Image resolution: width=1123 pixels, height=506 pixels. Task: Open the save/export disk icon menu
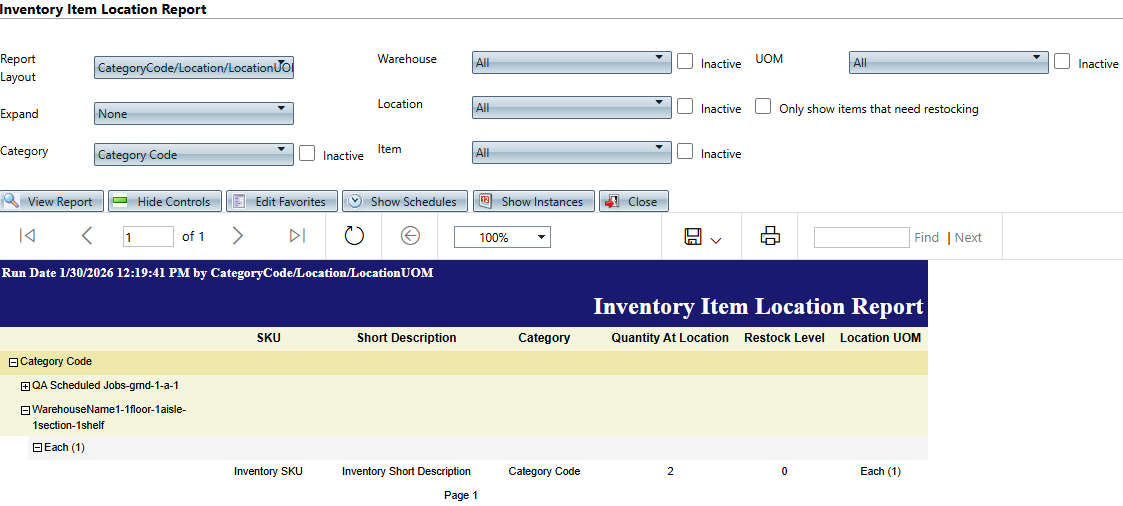click(x=702, y=237)
